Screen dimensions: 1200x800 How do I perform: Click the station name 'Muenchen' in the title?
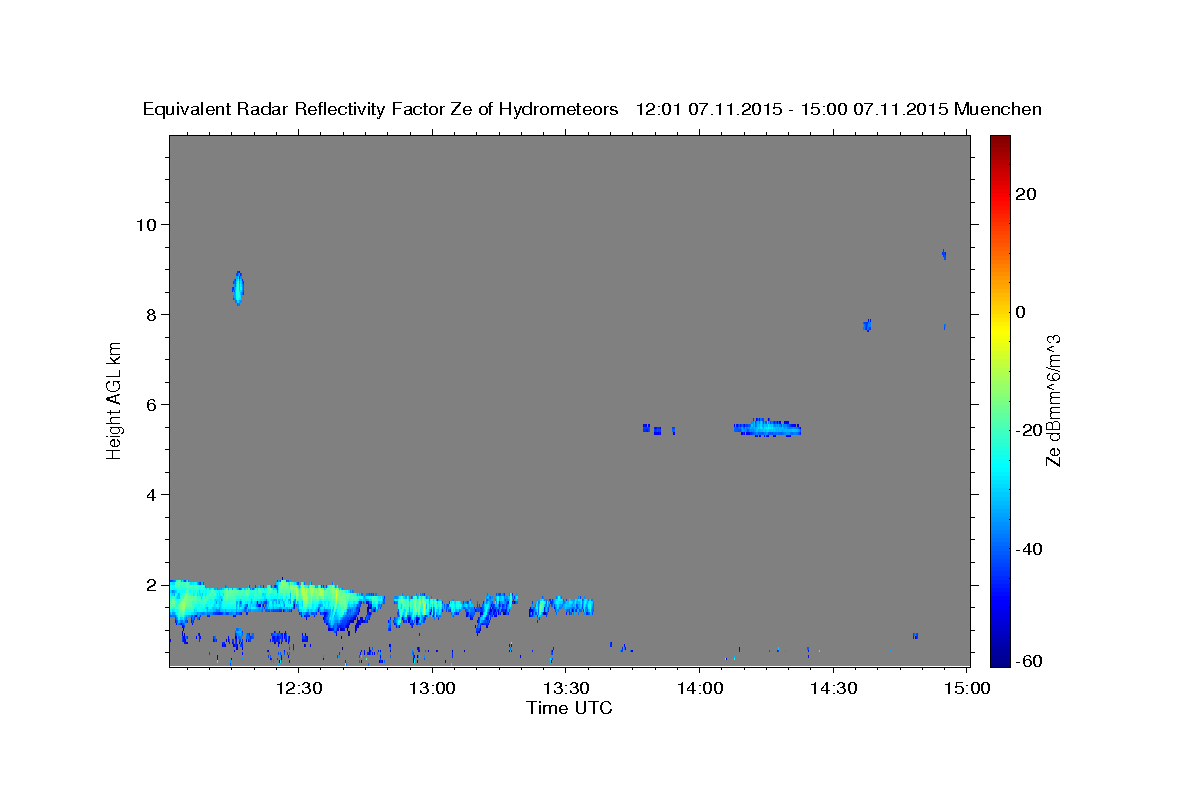(x=998, y=109)
